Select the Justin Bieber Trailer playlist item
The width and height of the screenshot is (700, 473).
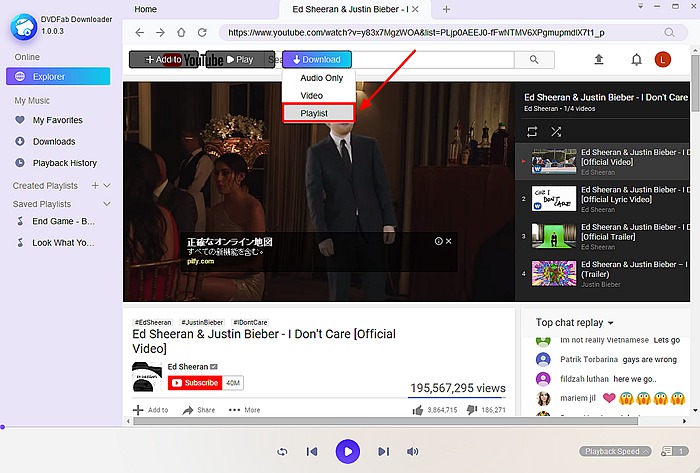603,274
